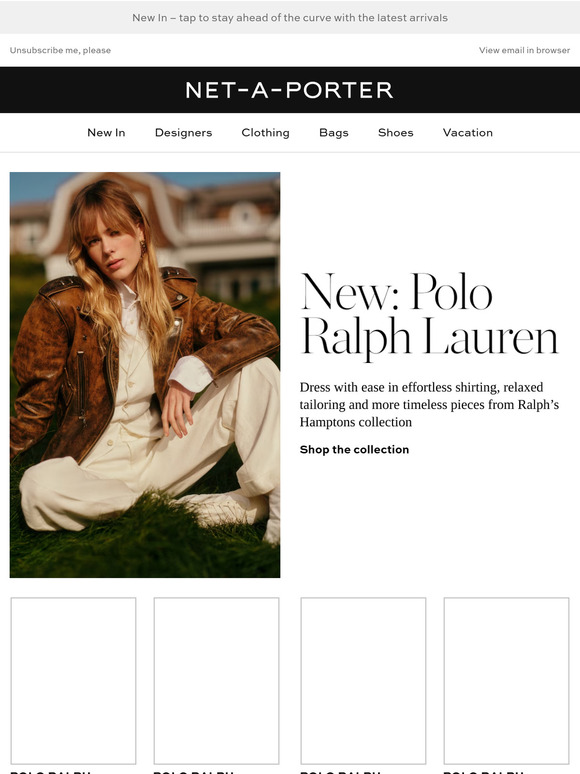This screenshot has width=580, height=774.
Task: Click Shop the collection link
Action: coord(354,449)
